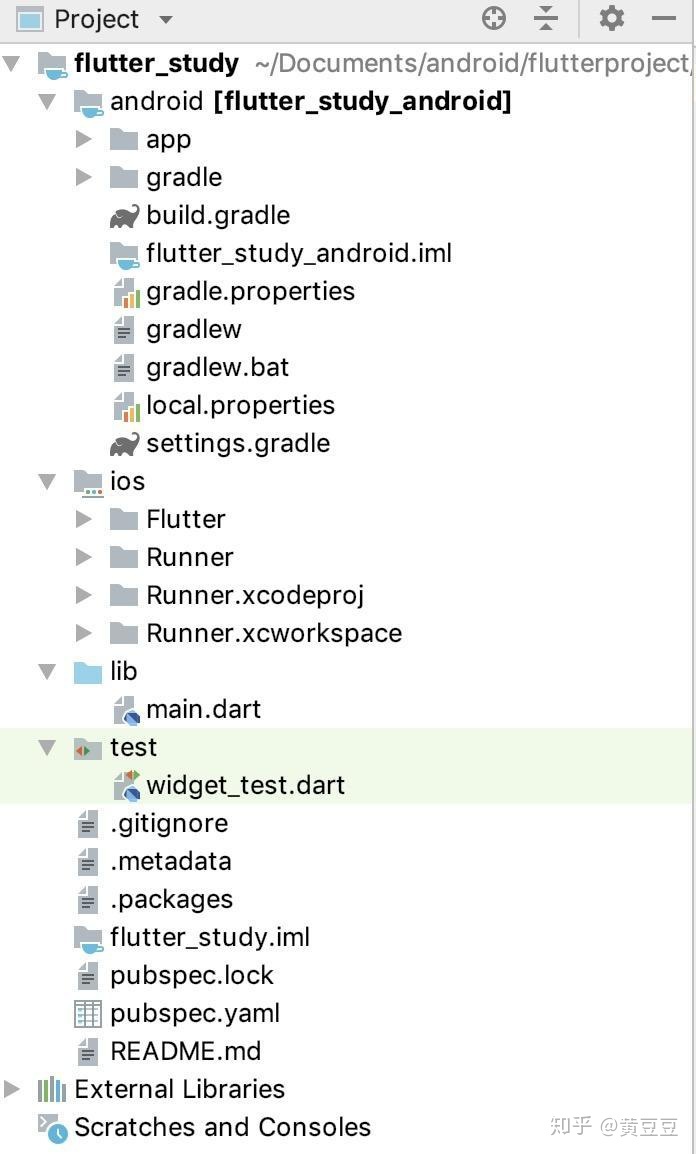Expand the app folder
This screenshot has width=696, height=1154.
pos(84,140)
